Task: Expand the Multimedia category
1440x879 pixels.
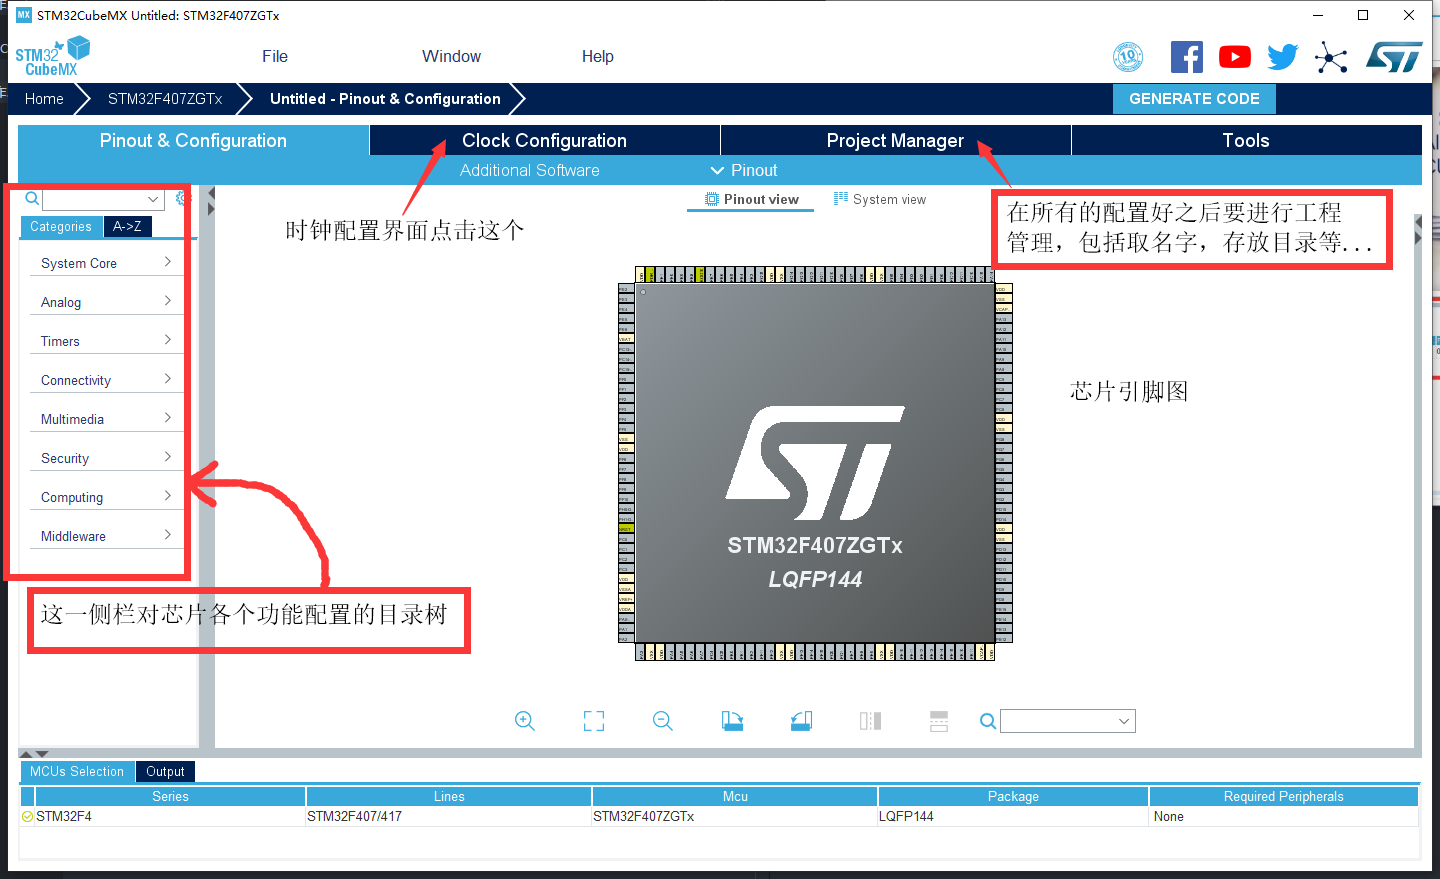Action: pos(106,419)
